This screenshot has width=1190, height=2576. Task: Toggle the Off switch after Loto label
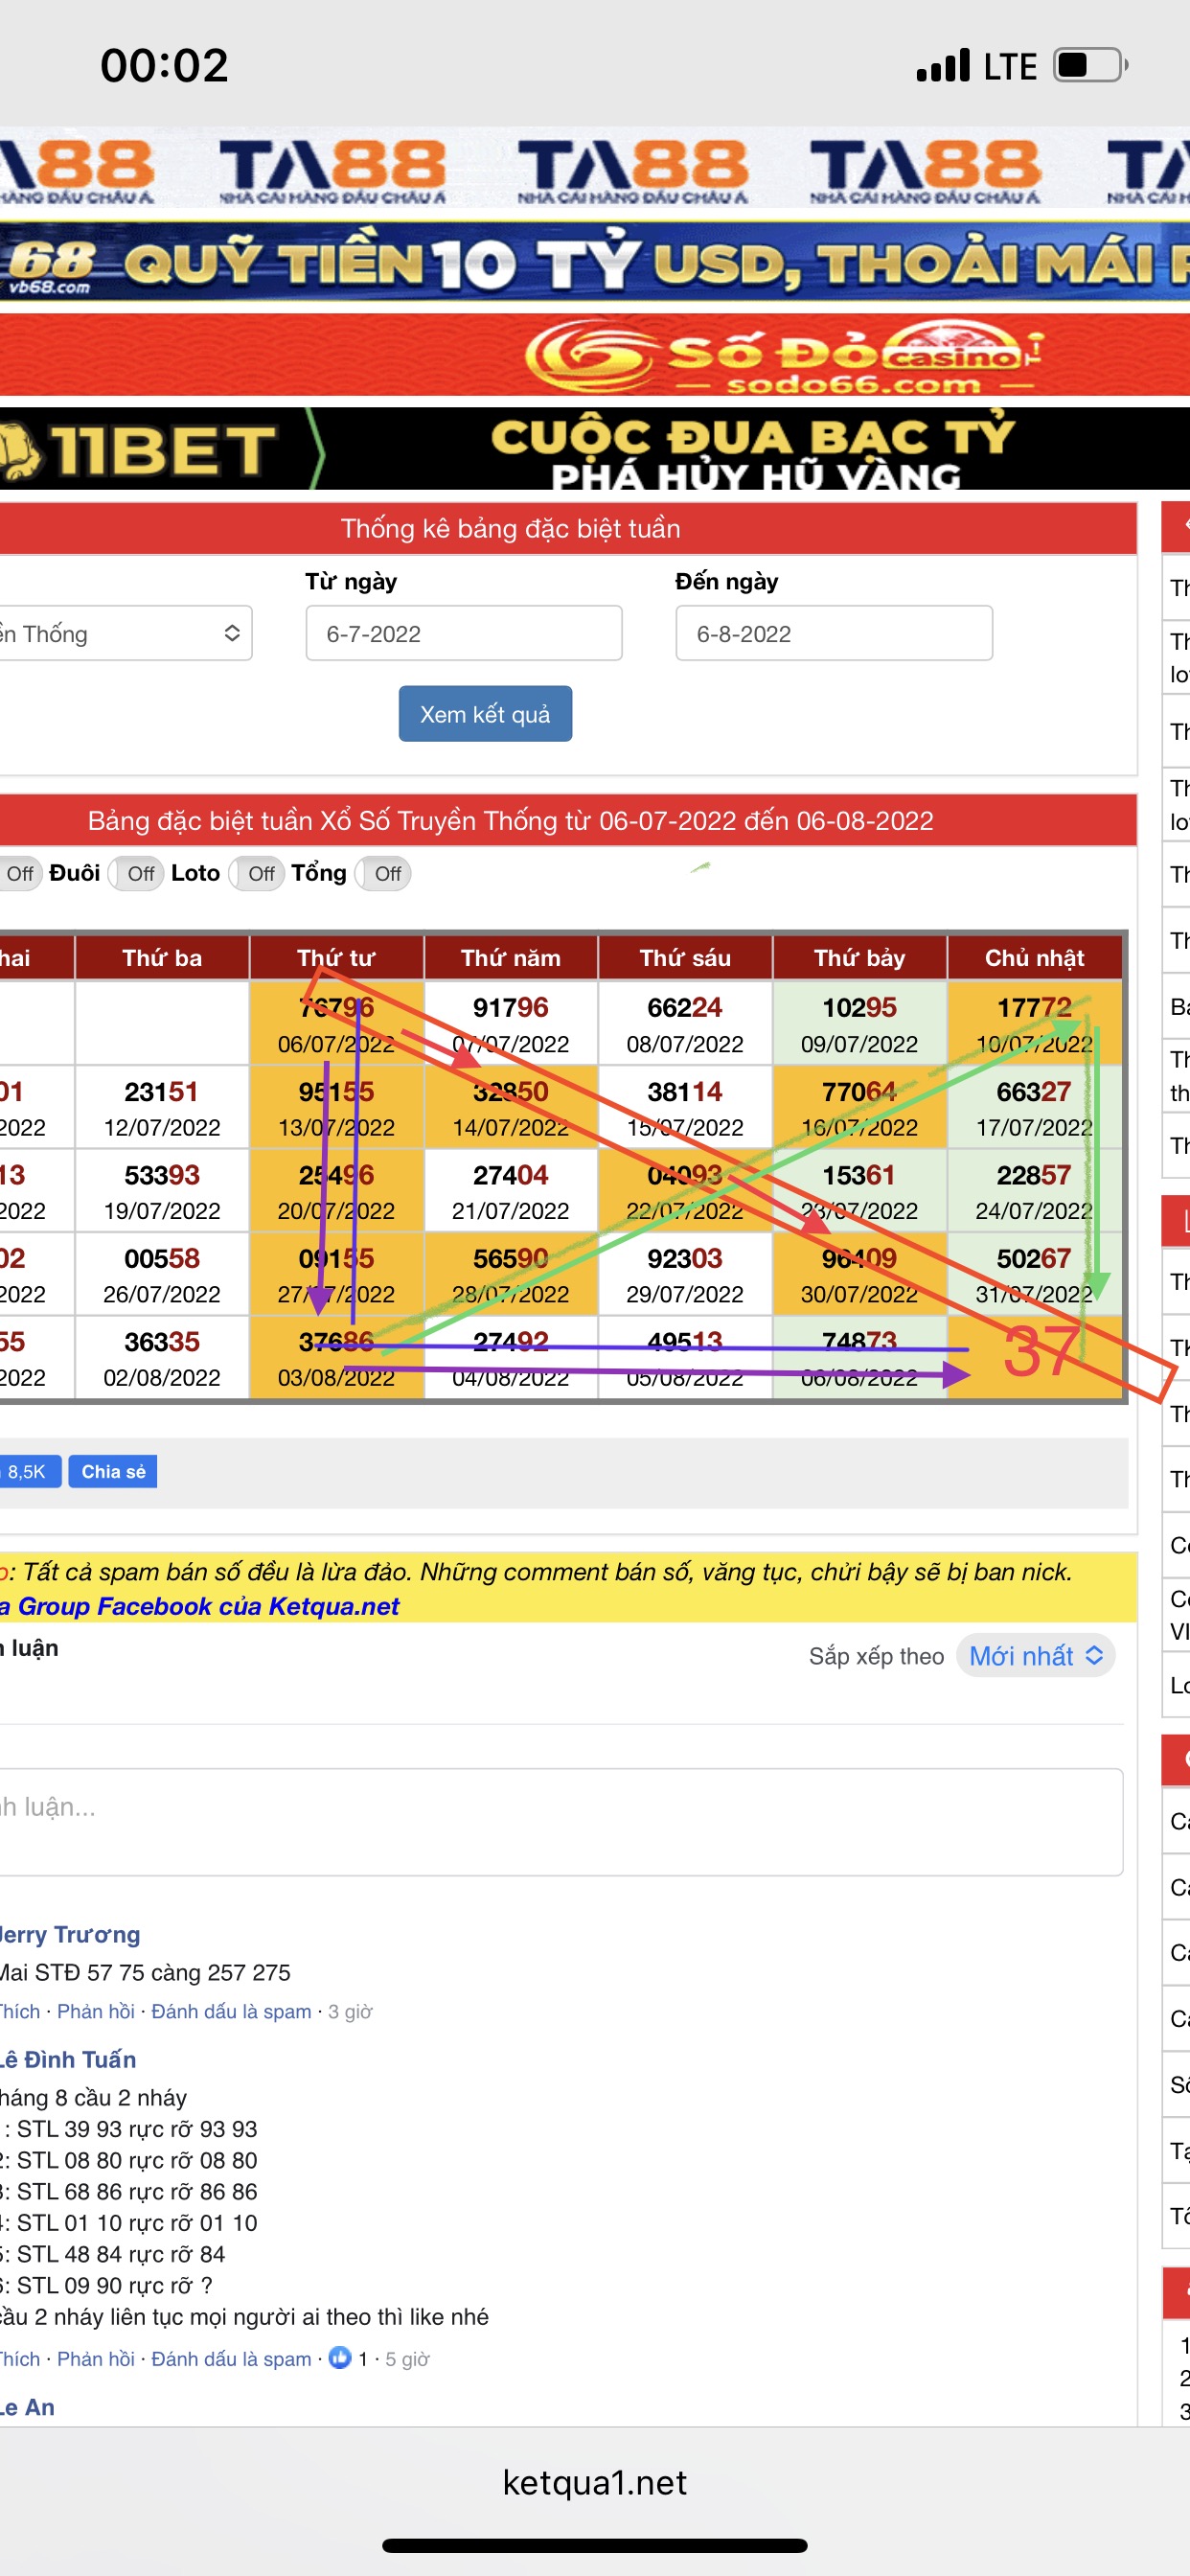[x=258, y=874]
